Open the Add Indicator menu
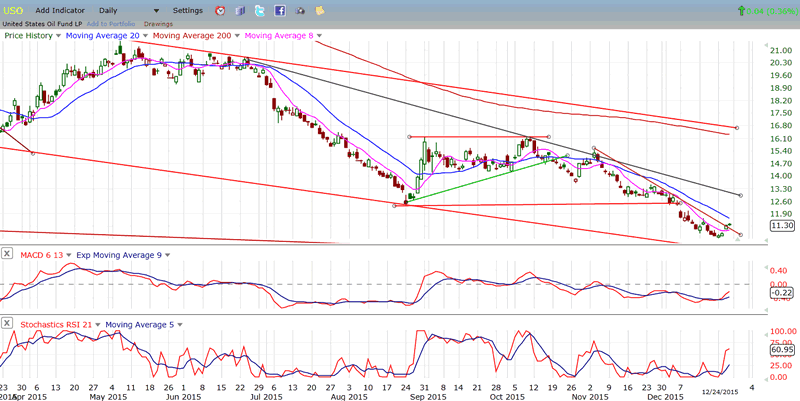The image size is (800, 401). coord(60,10)
